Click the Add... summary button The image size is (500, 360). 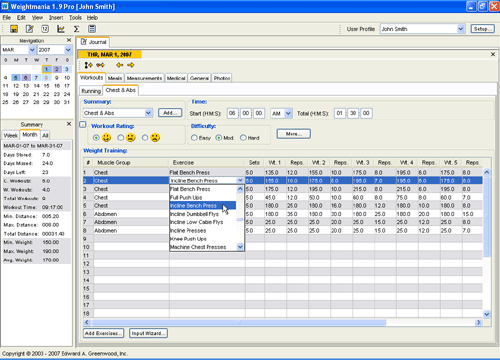pos(170,113)
